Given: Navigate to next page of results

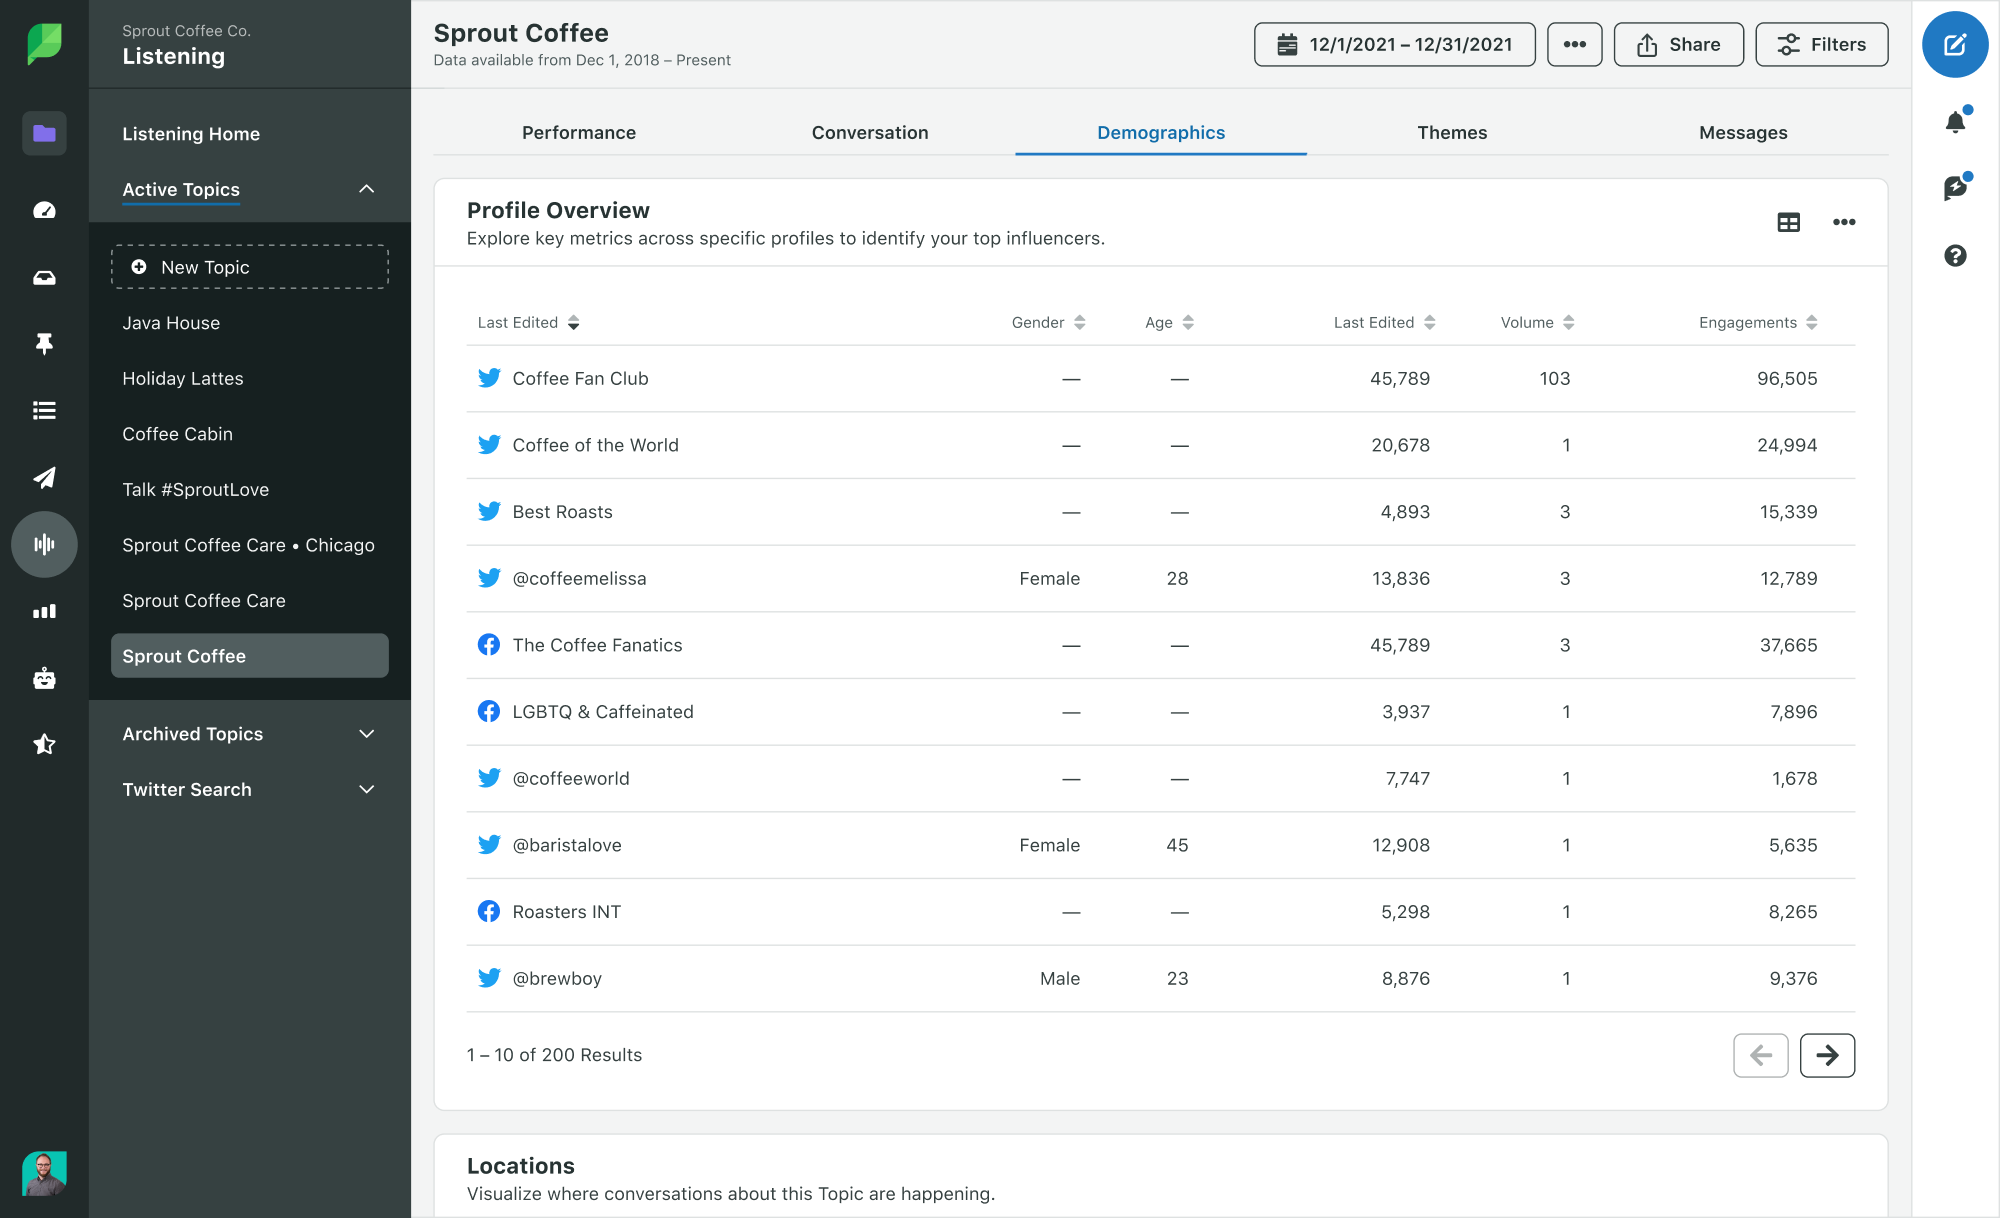Looking at the screenshot, I should click(1827, 1055).
